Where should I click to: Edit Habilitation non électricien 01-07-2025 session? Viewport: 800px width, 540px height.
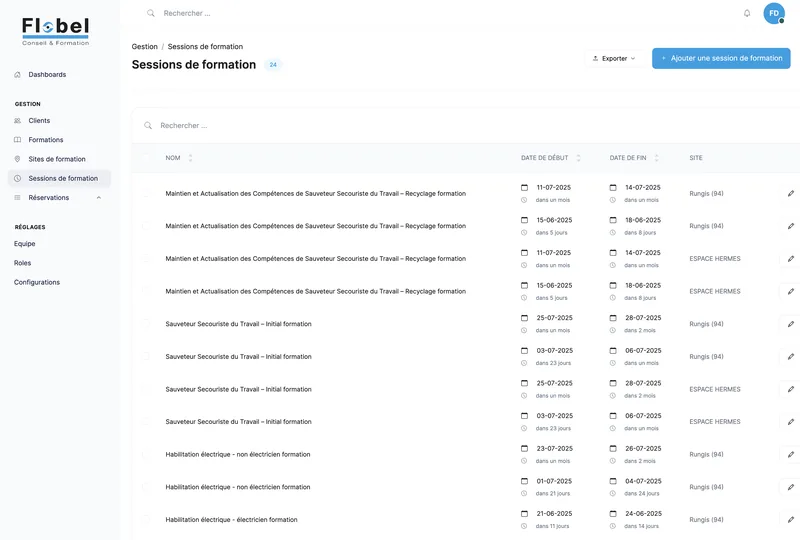[x=790, y=487]
